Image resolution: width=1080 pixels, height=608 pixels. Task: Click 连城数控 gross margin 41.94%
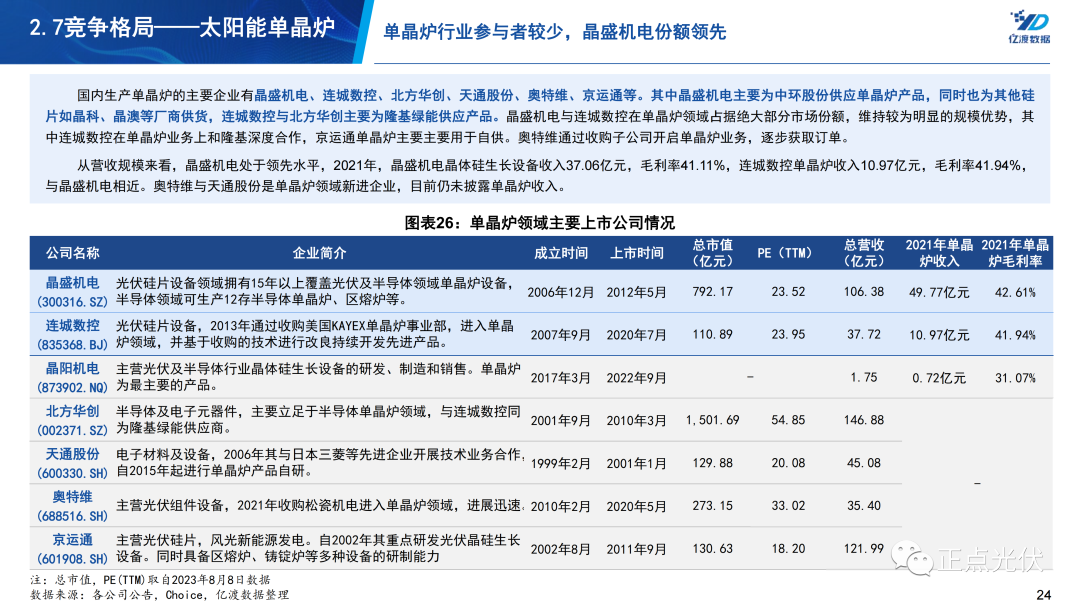click(1015, 335)
